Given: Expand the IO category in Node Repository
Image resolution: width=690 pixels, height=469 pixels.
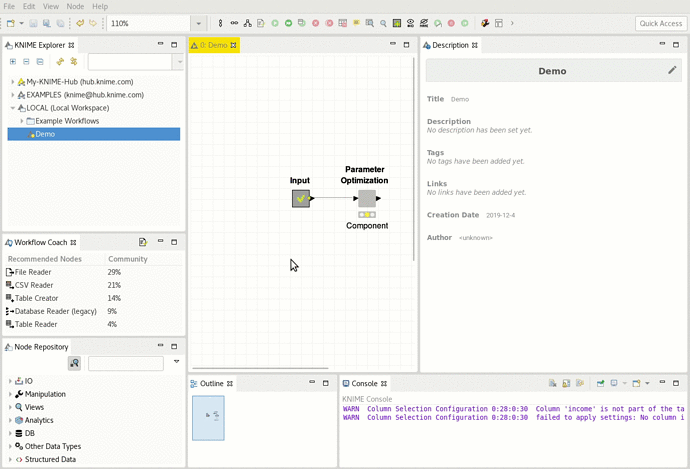Looking at the screenshot, I should pyautogui.click(x=10, y=381).
